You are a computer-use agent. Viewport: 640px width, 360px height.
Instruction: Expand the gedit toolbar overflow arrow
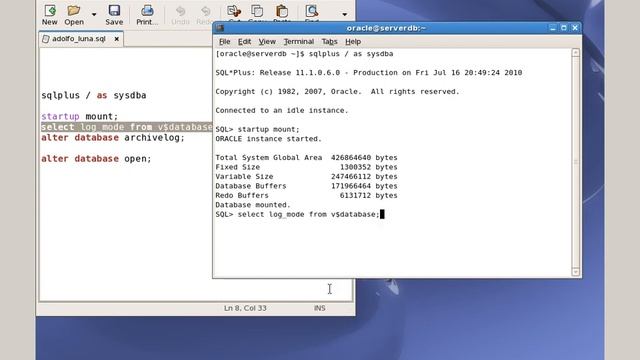pyautogui.click(x=344, y=14)
